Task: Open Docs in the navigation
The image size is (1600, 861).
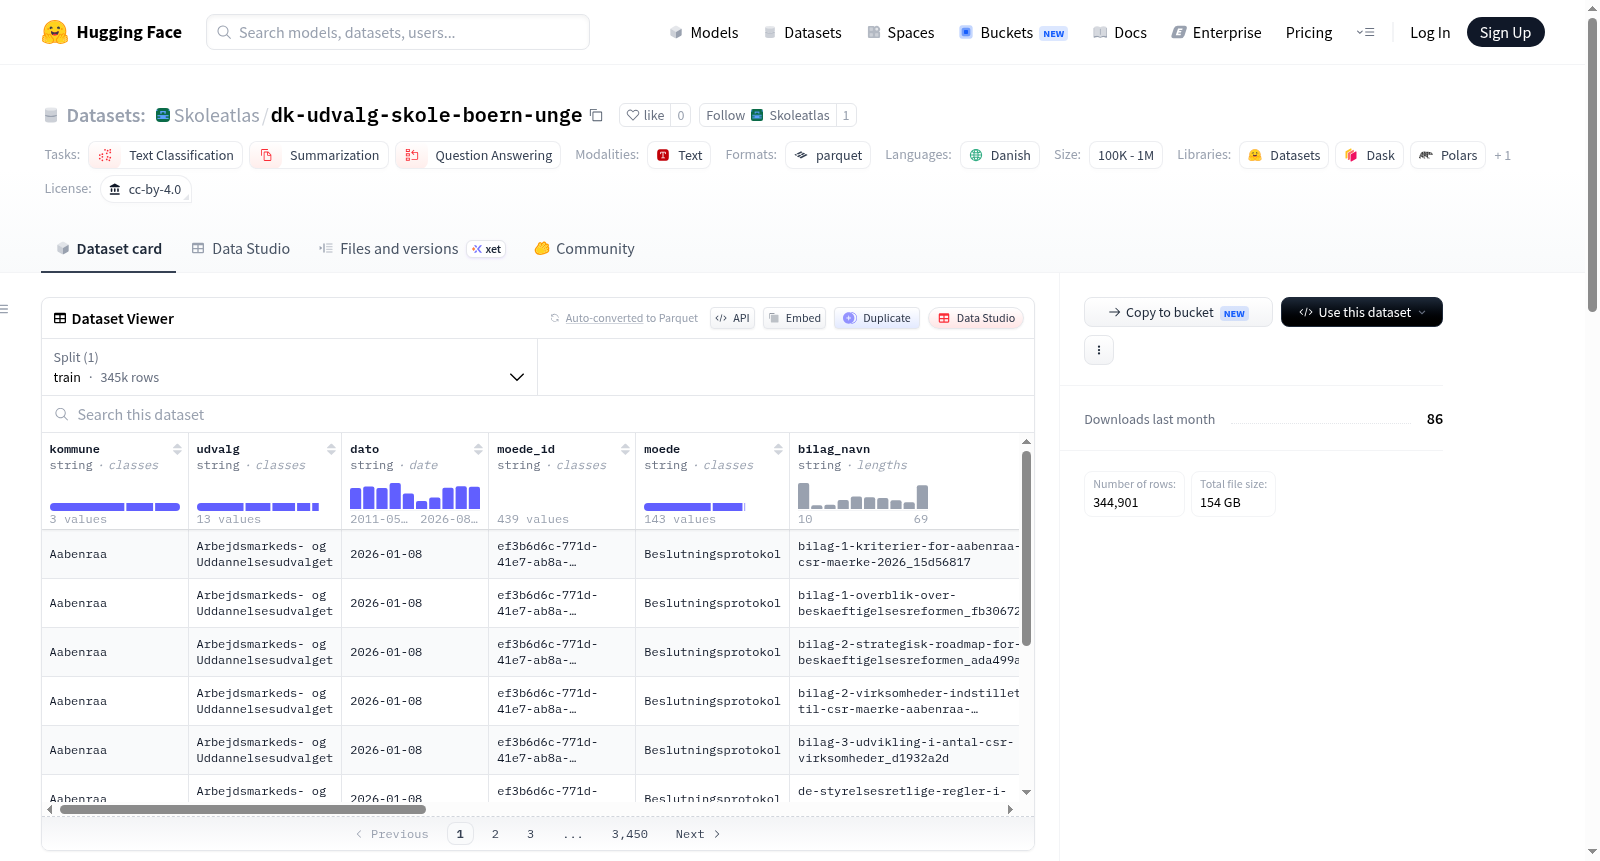Action: pyautogui.click(x=1120, y=32)
